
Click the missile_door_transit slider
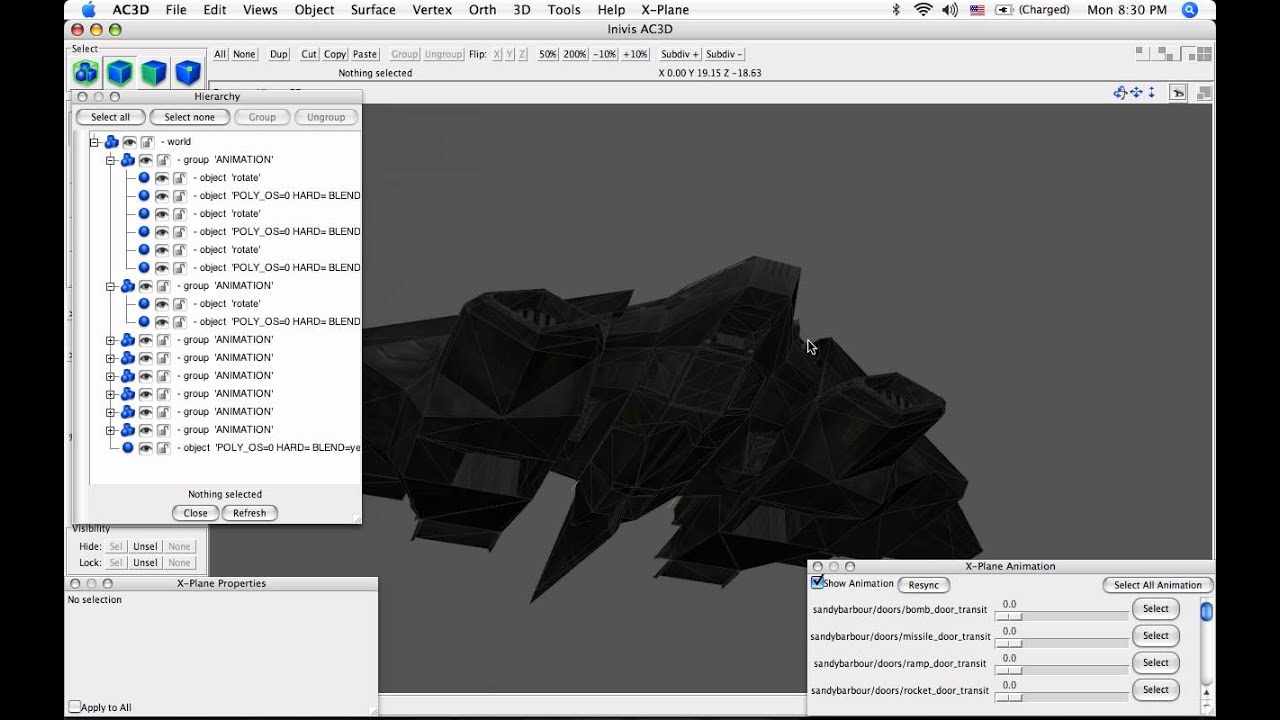1064,643
